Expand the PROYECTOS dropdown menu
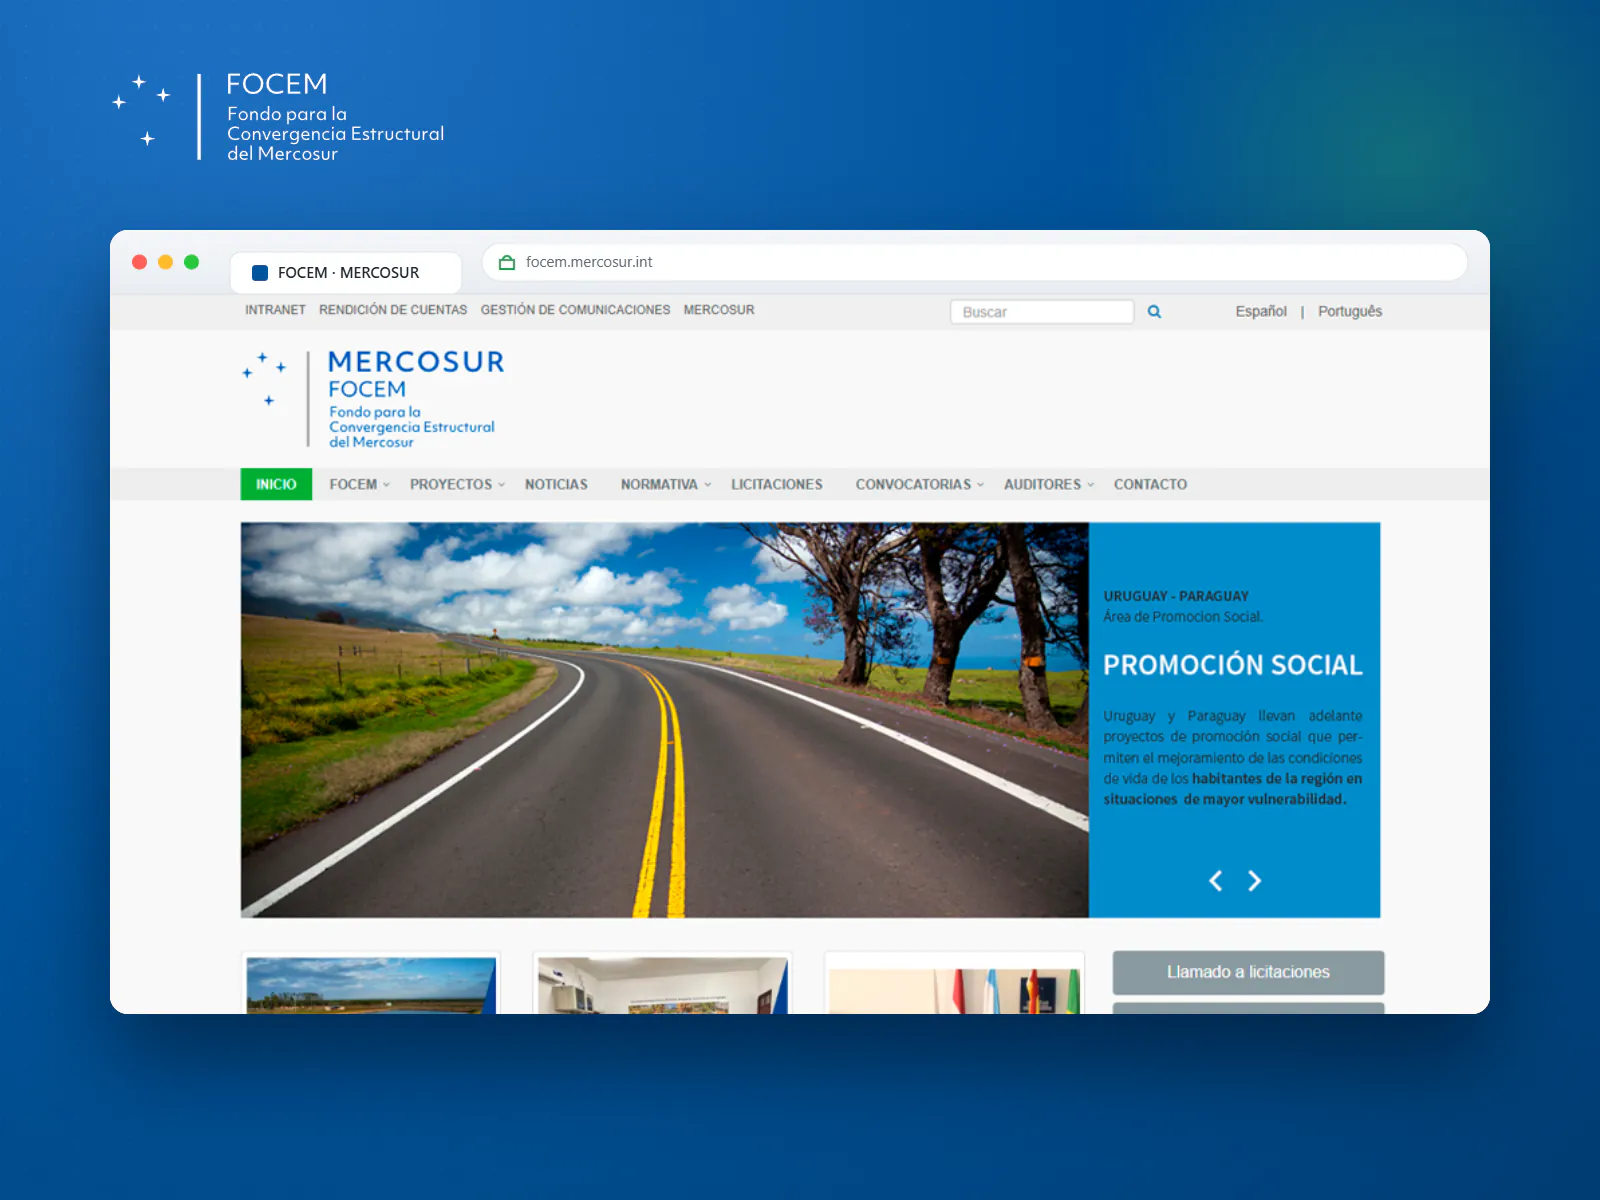Image resolution: width=1600 pixels, height=1200 pixels. tap(457, 484)
